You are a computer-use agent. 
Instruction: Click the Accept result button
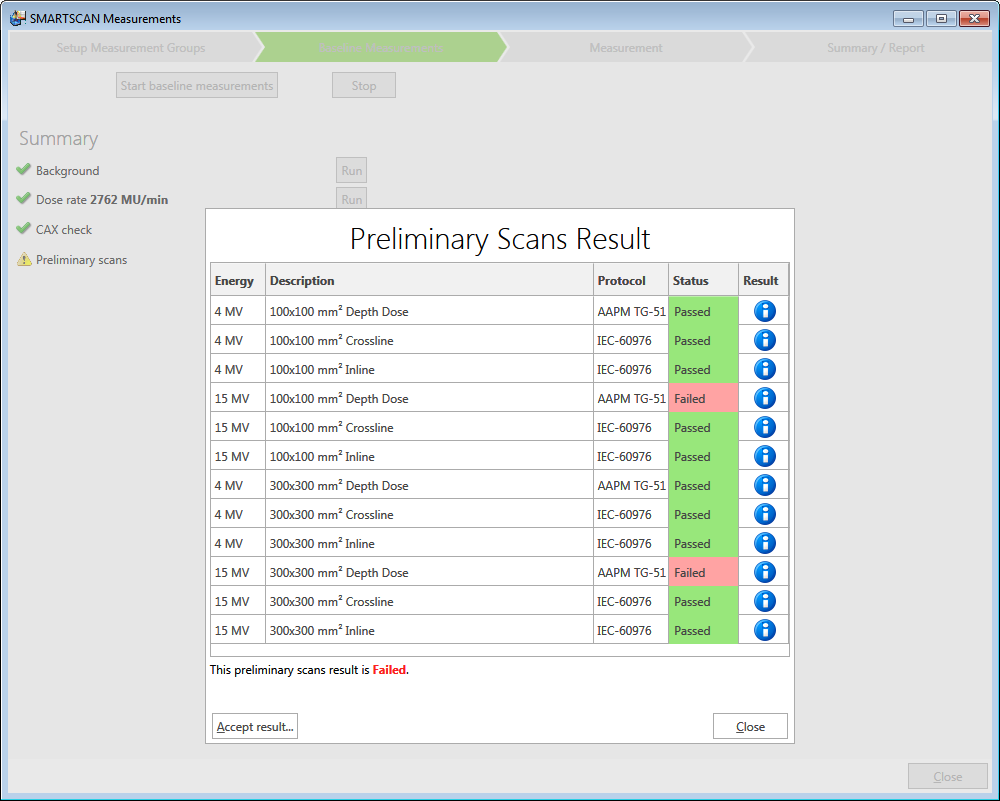254,726
